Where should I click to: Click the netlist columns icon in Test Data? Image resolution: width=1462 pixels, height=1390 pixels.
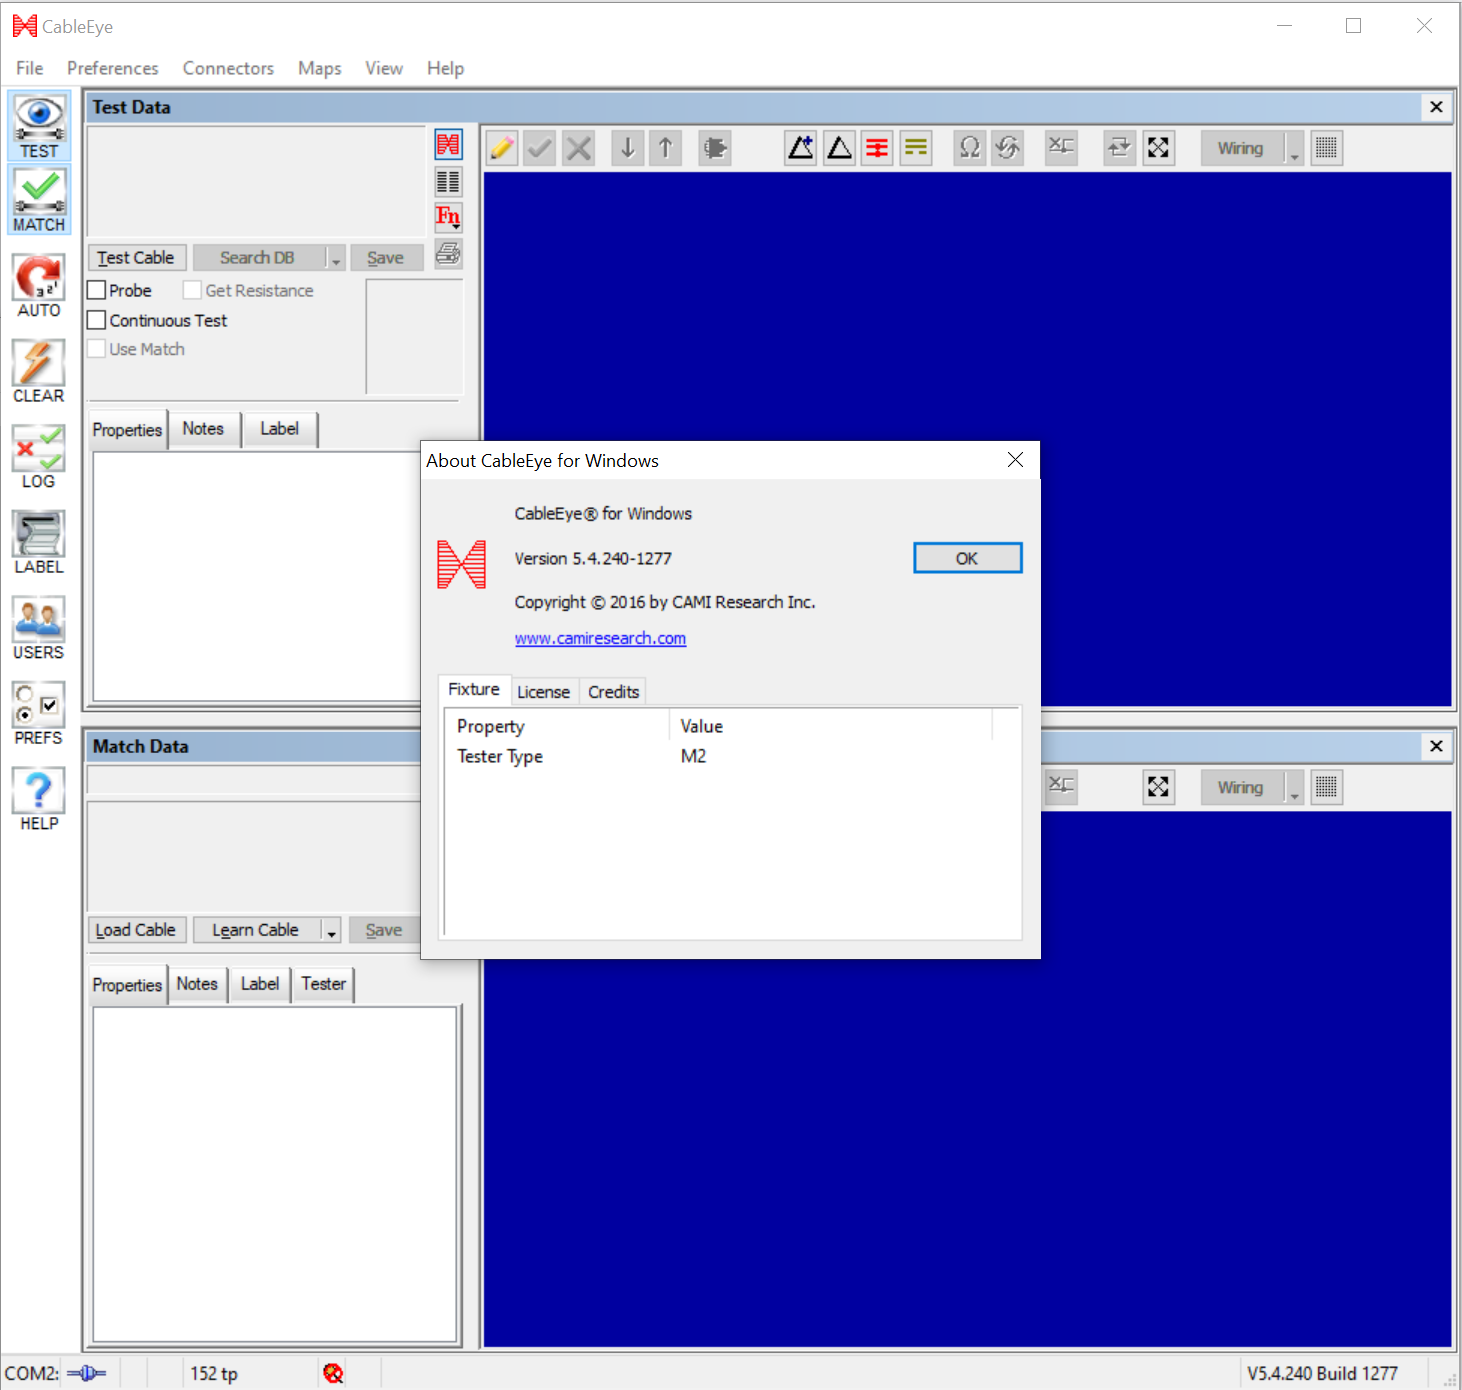448,182
